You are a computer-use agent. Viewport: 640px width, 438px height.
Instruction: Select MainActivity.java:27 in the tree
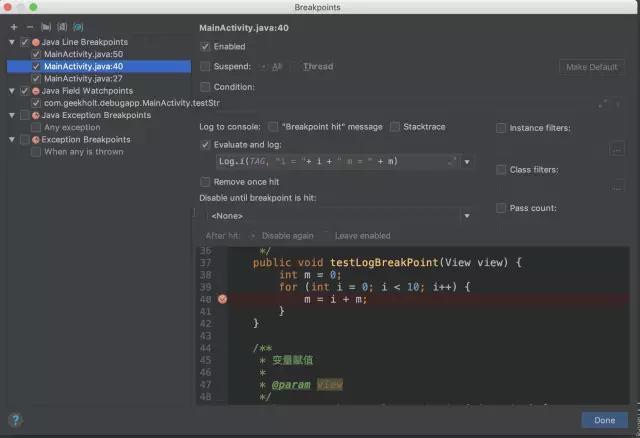(x=83, y=79)
